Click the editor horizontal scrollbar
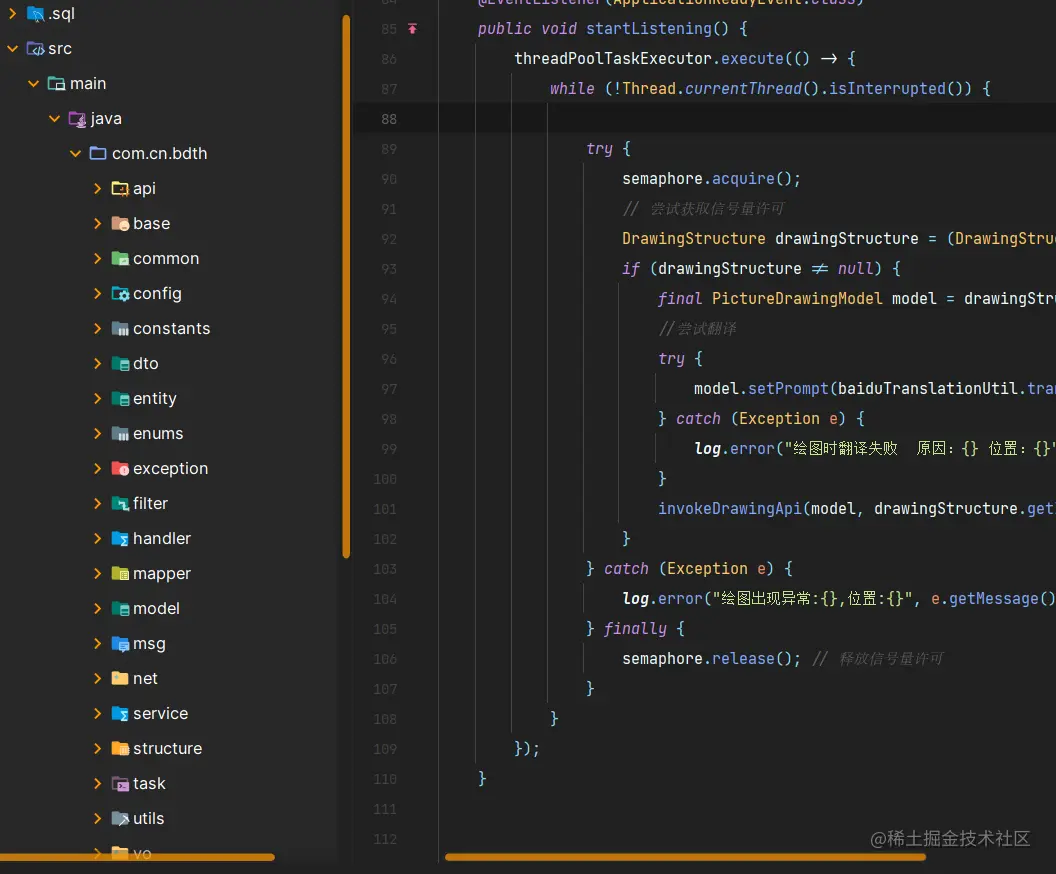This screenshot has height=874, width=1056. point(685,857)
